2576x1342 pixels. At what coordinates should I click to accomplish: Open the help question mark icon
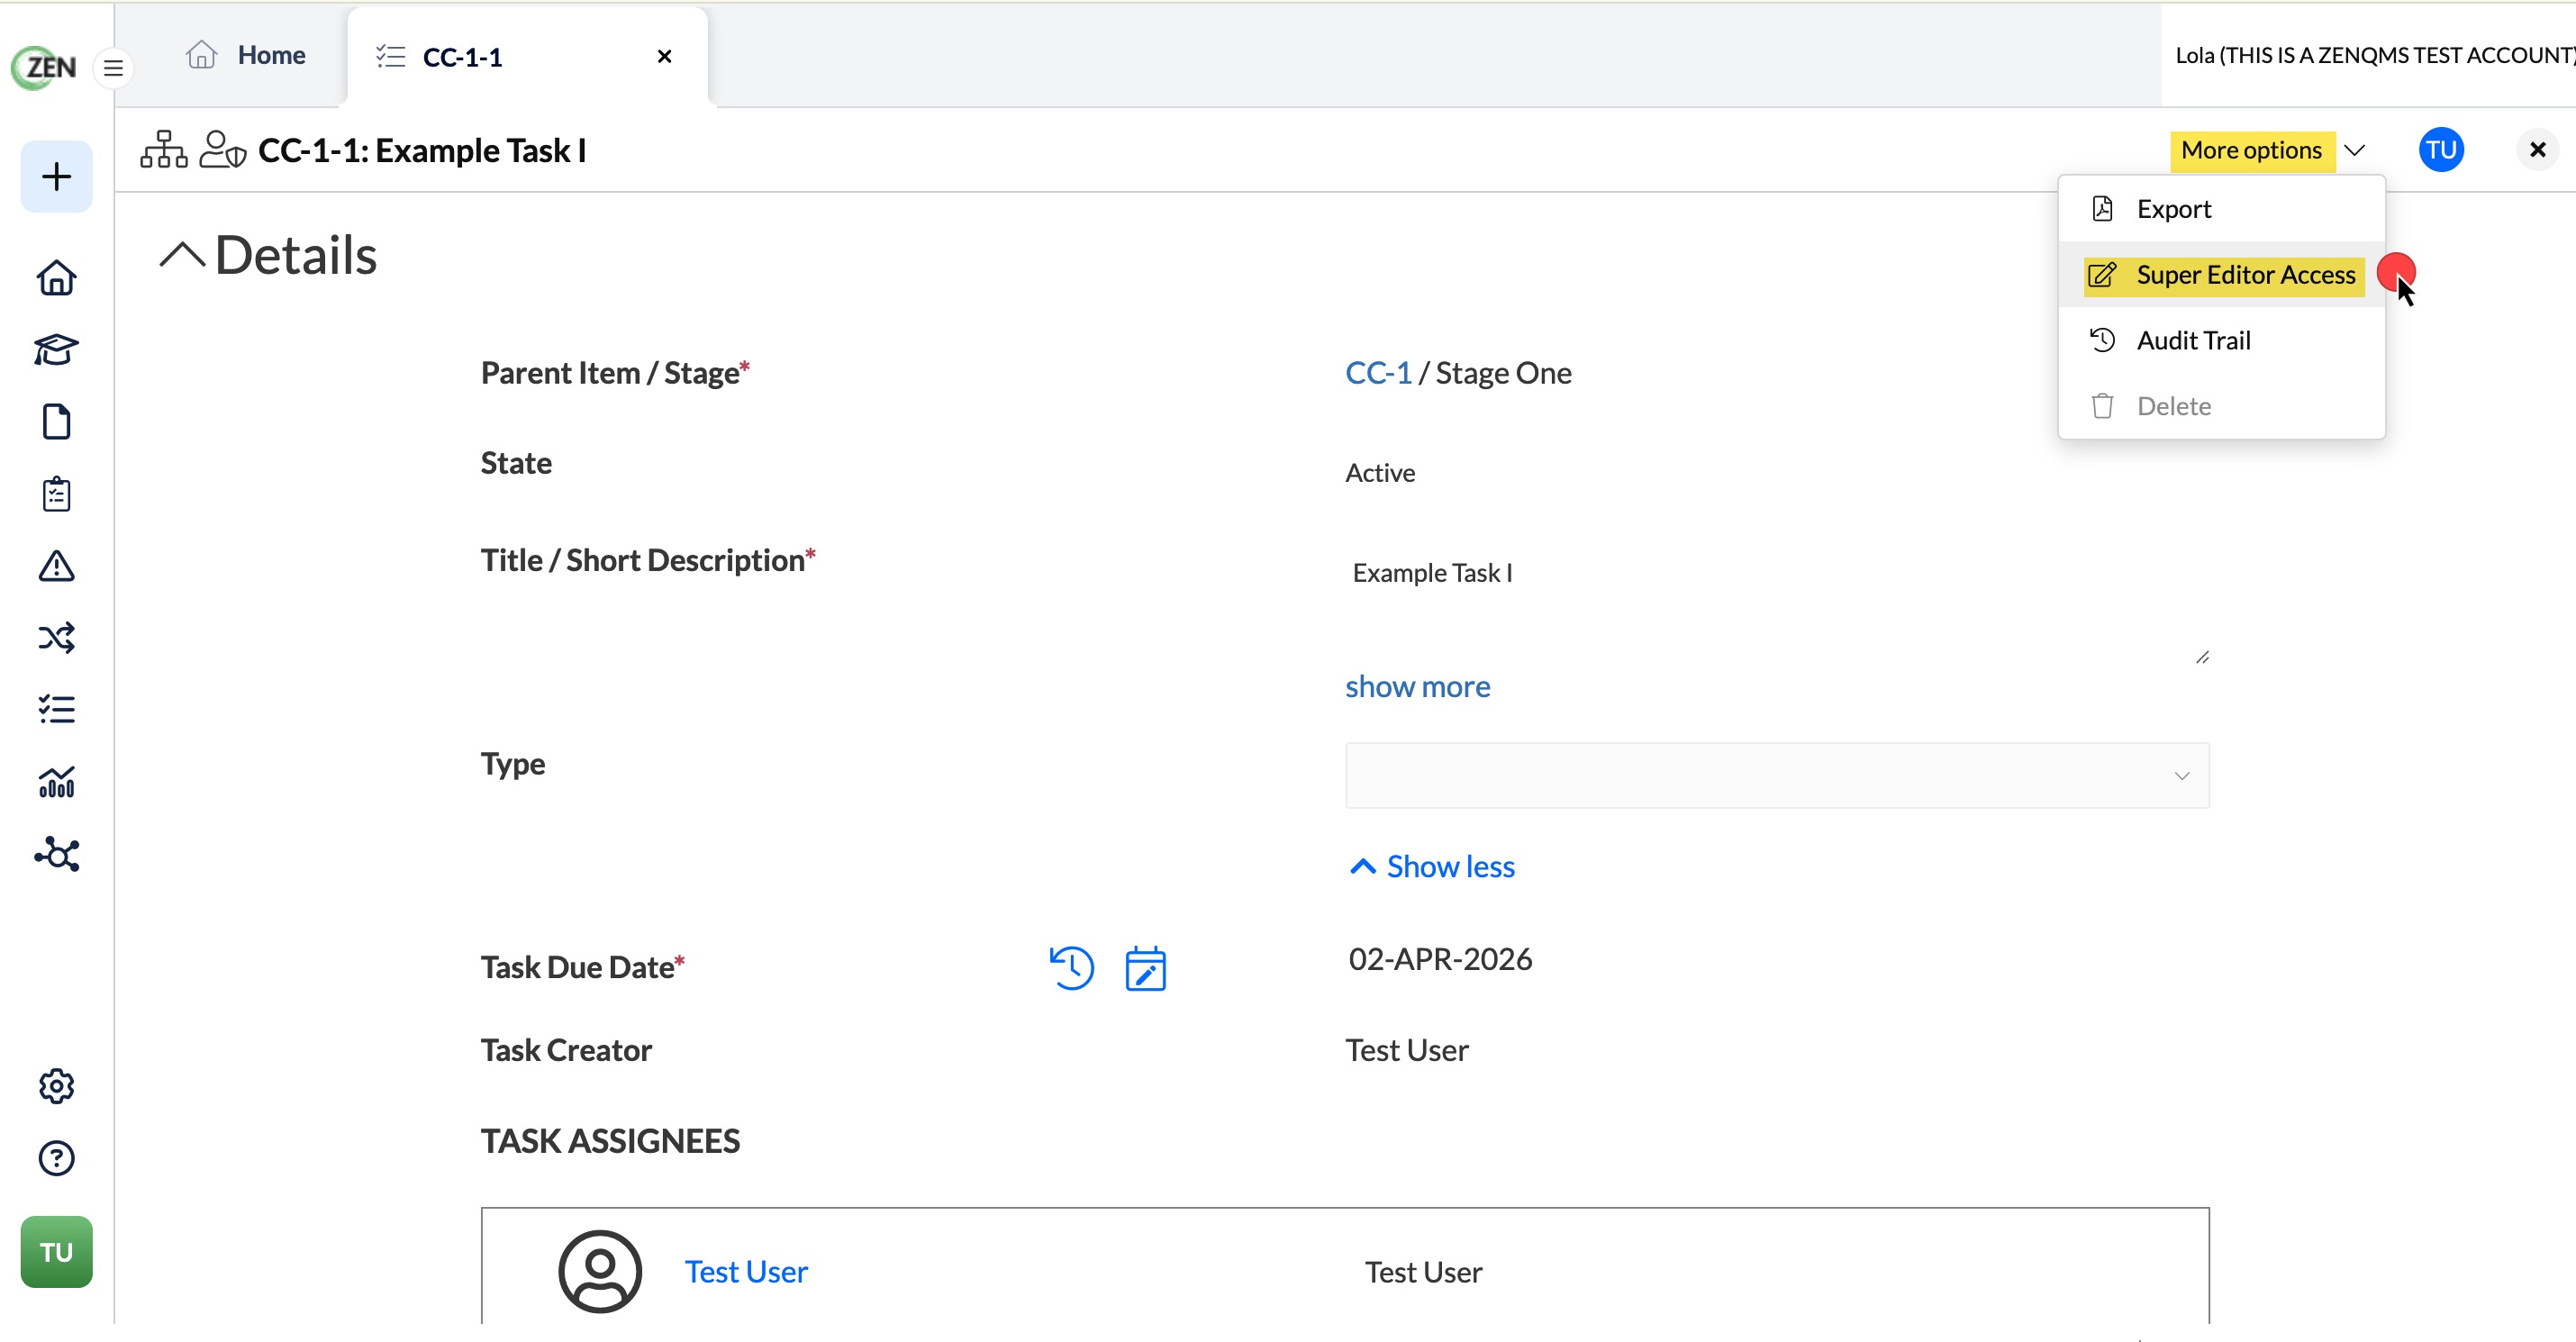56,1158
